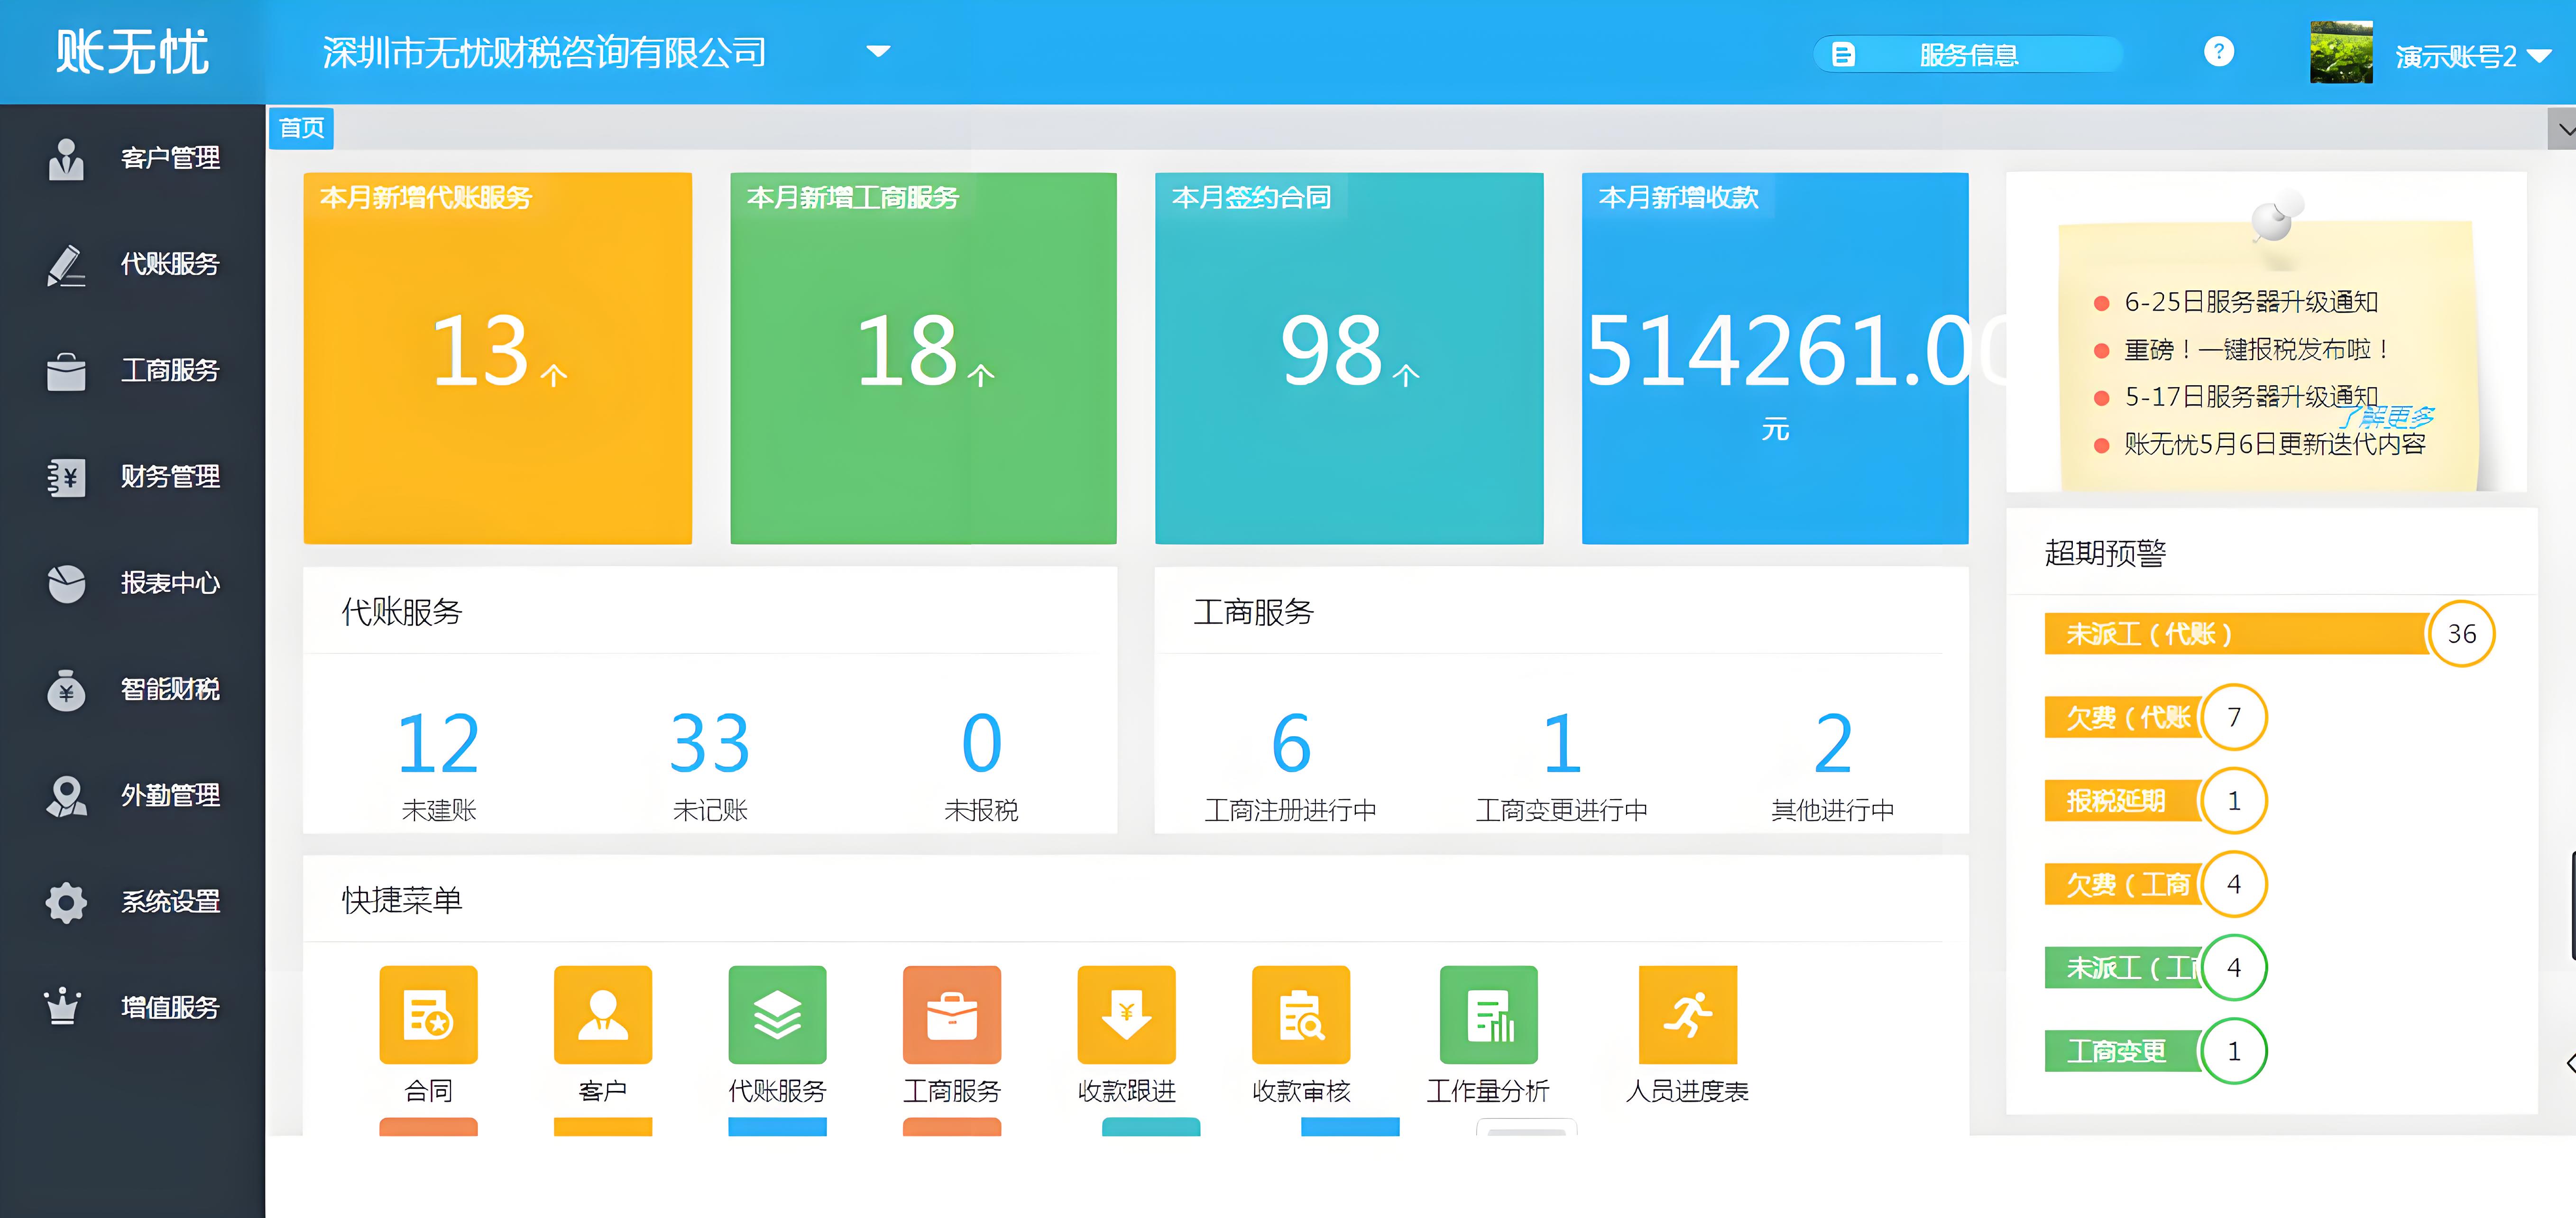This screenshot has width=2576, height=1218.
Task: Open the 本月新增工商服务 card
Action: coord(923,358)
